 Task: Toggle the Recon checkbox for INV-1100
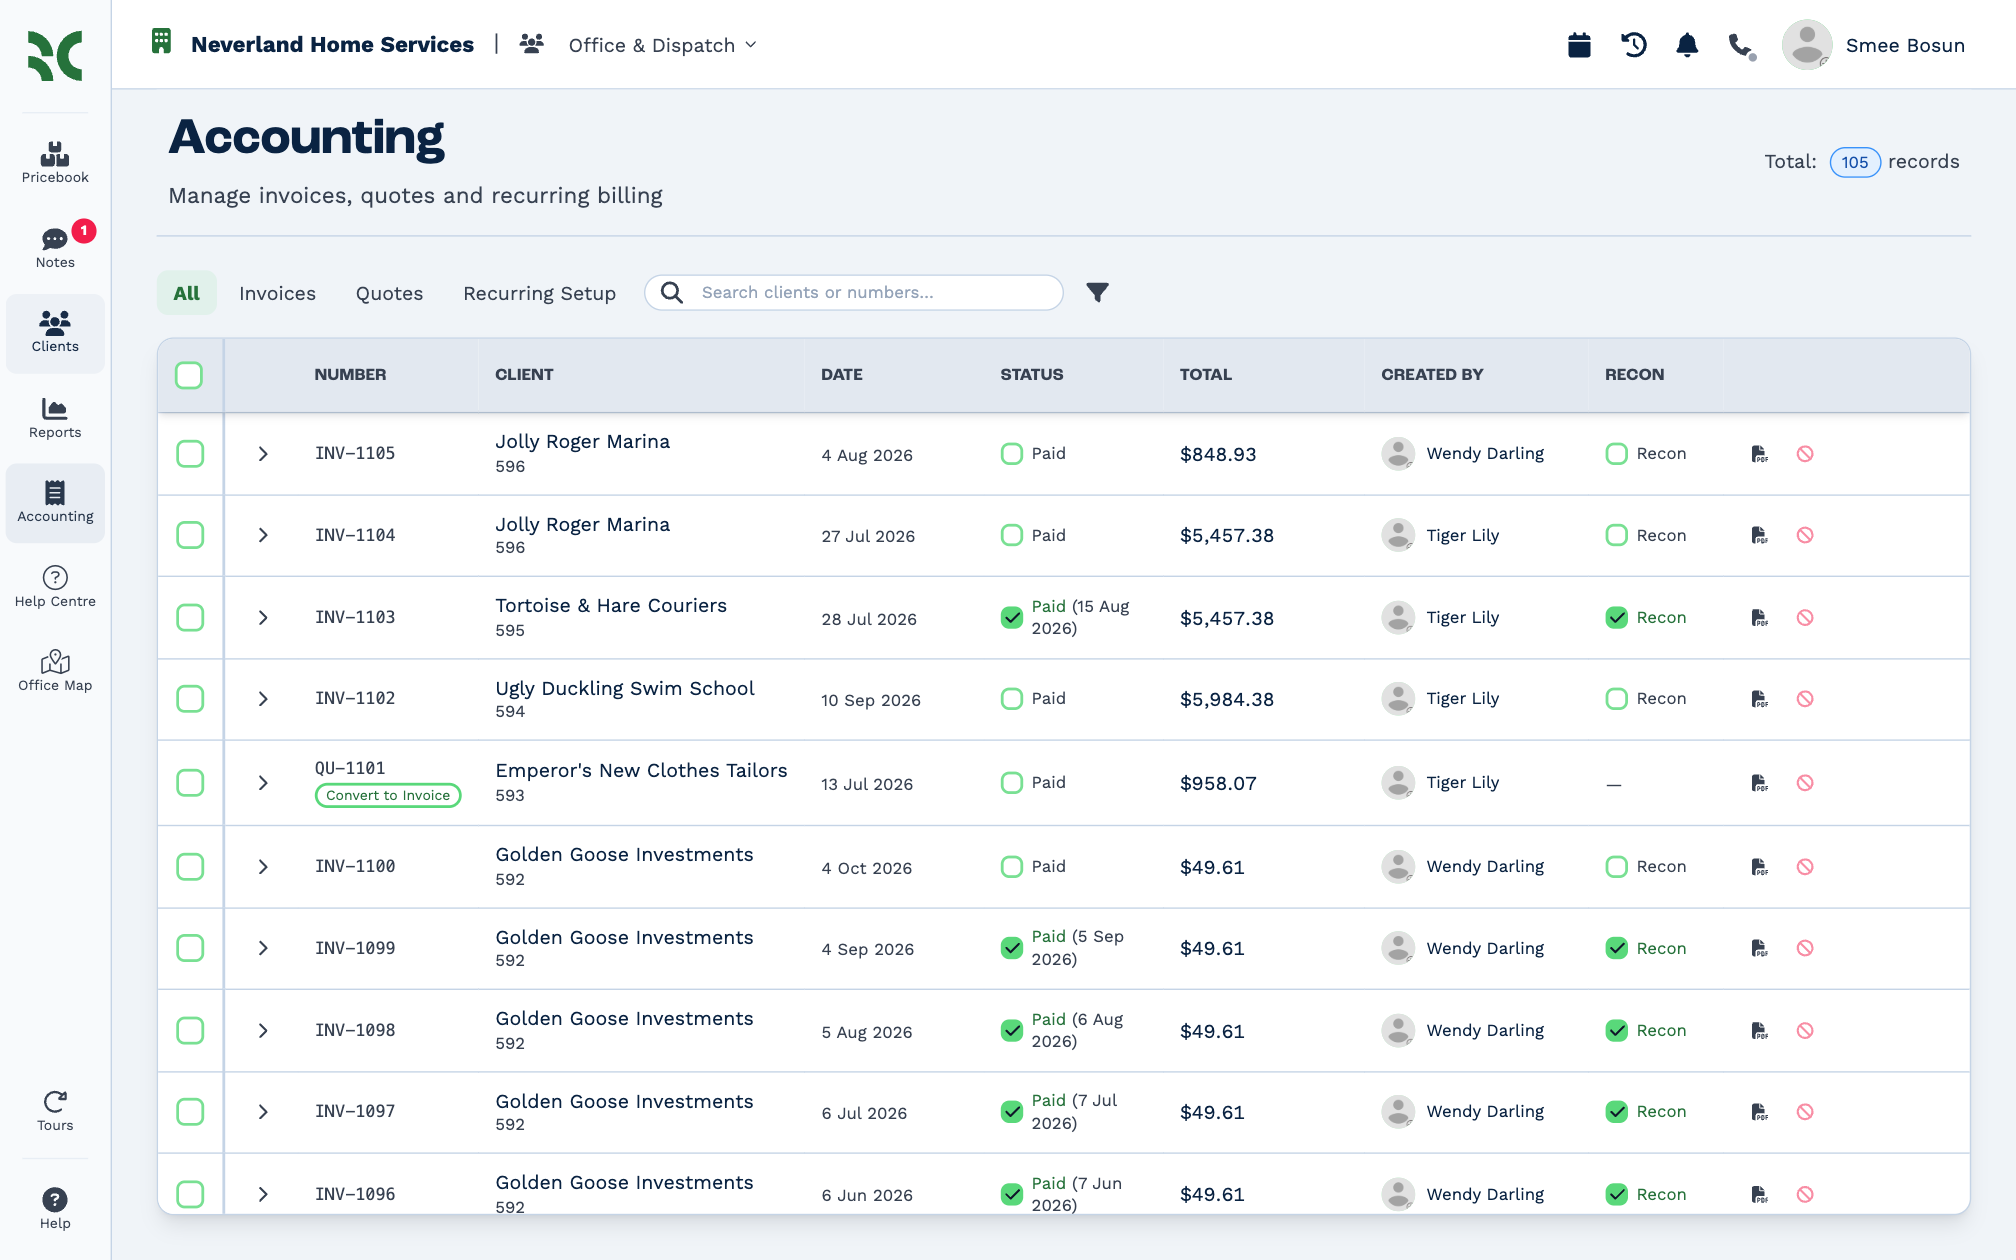point(1617,866)
